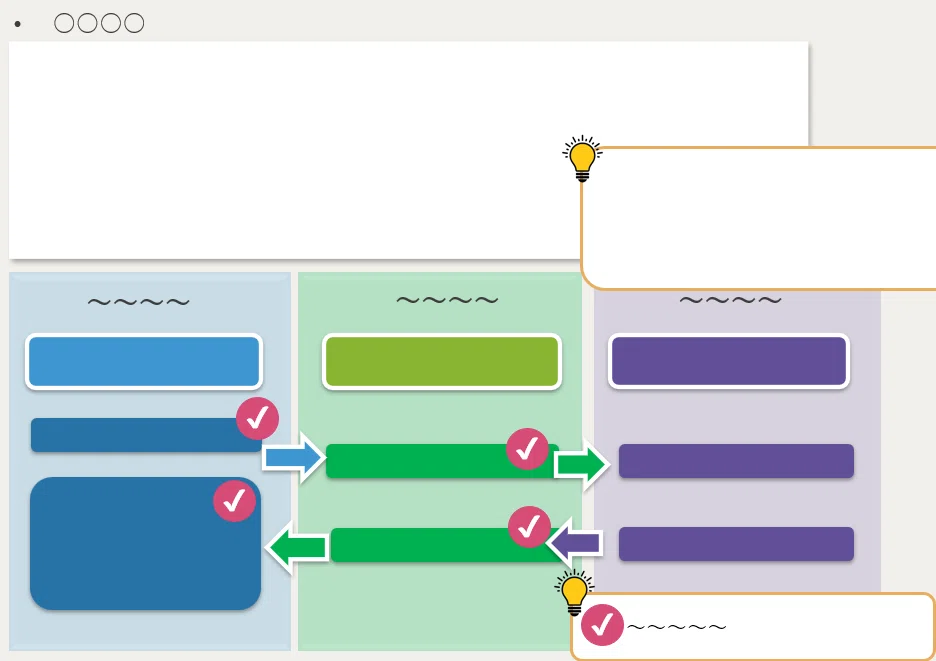This screenshot has height=661, width=936.
Task: Click the checkmark badge on the upper green bar
Action: pyautogui.click(x=527, y=449)
